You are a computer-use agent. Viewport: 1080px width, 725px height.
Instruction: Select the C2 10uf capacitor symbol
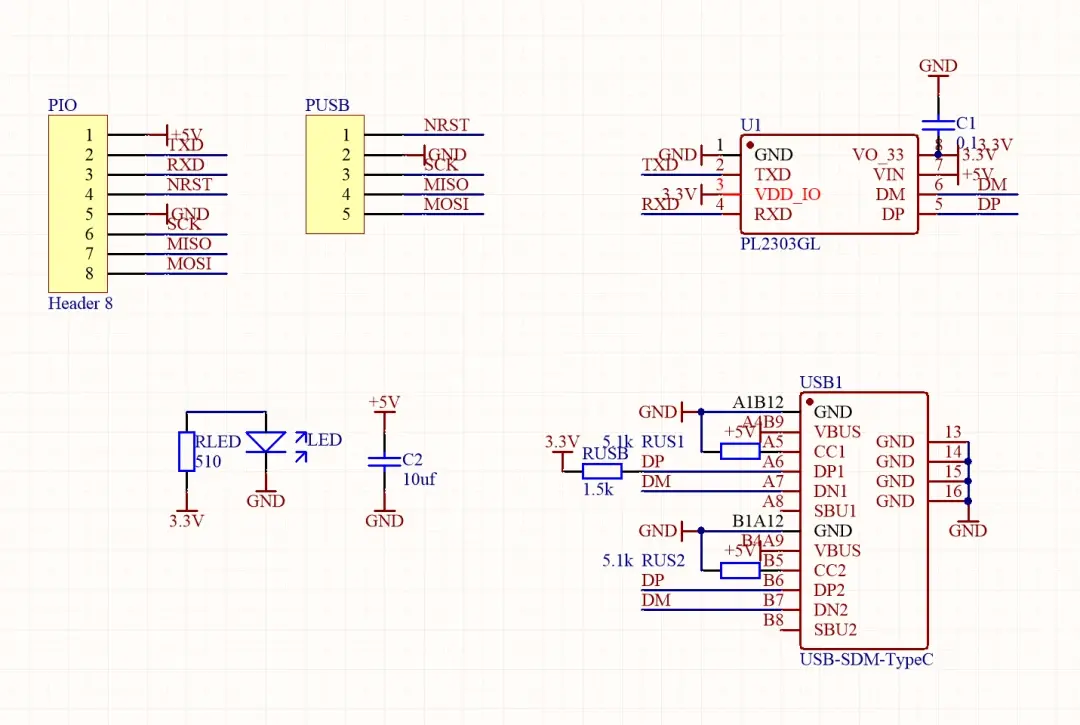(x=384, y=461)
